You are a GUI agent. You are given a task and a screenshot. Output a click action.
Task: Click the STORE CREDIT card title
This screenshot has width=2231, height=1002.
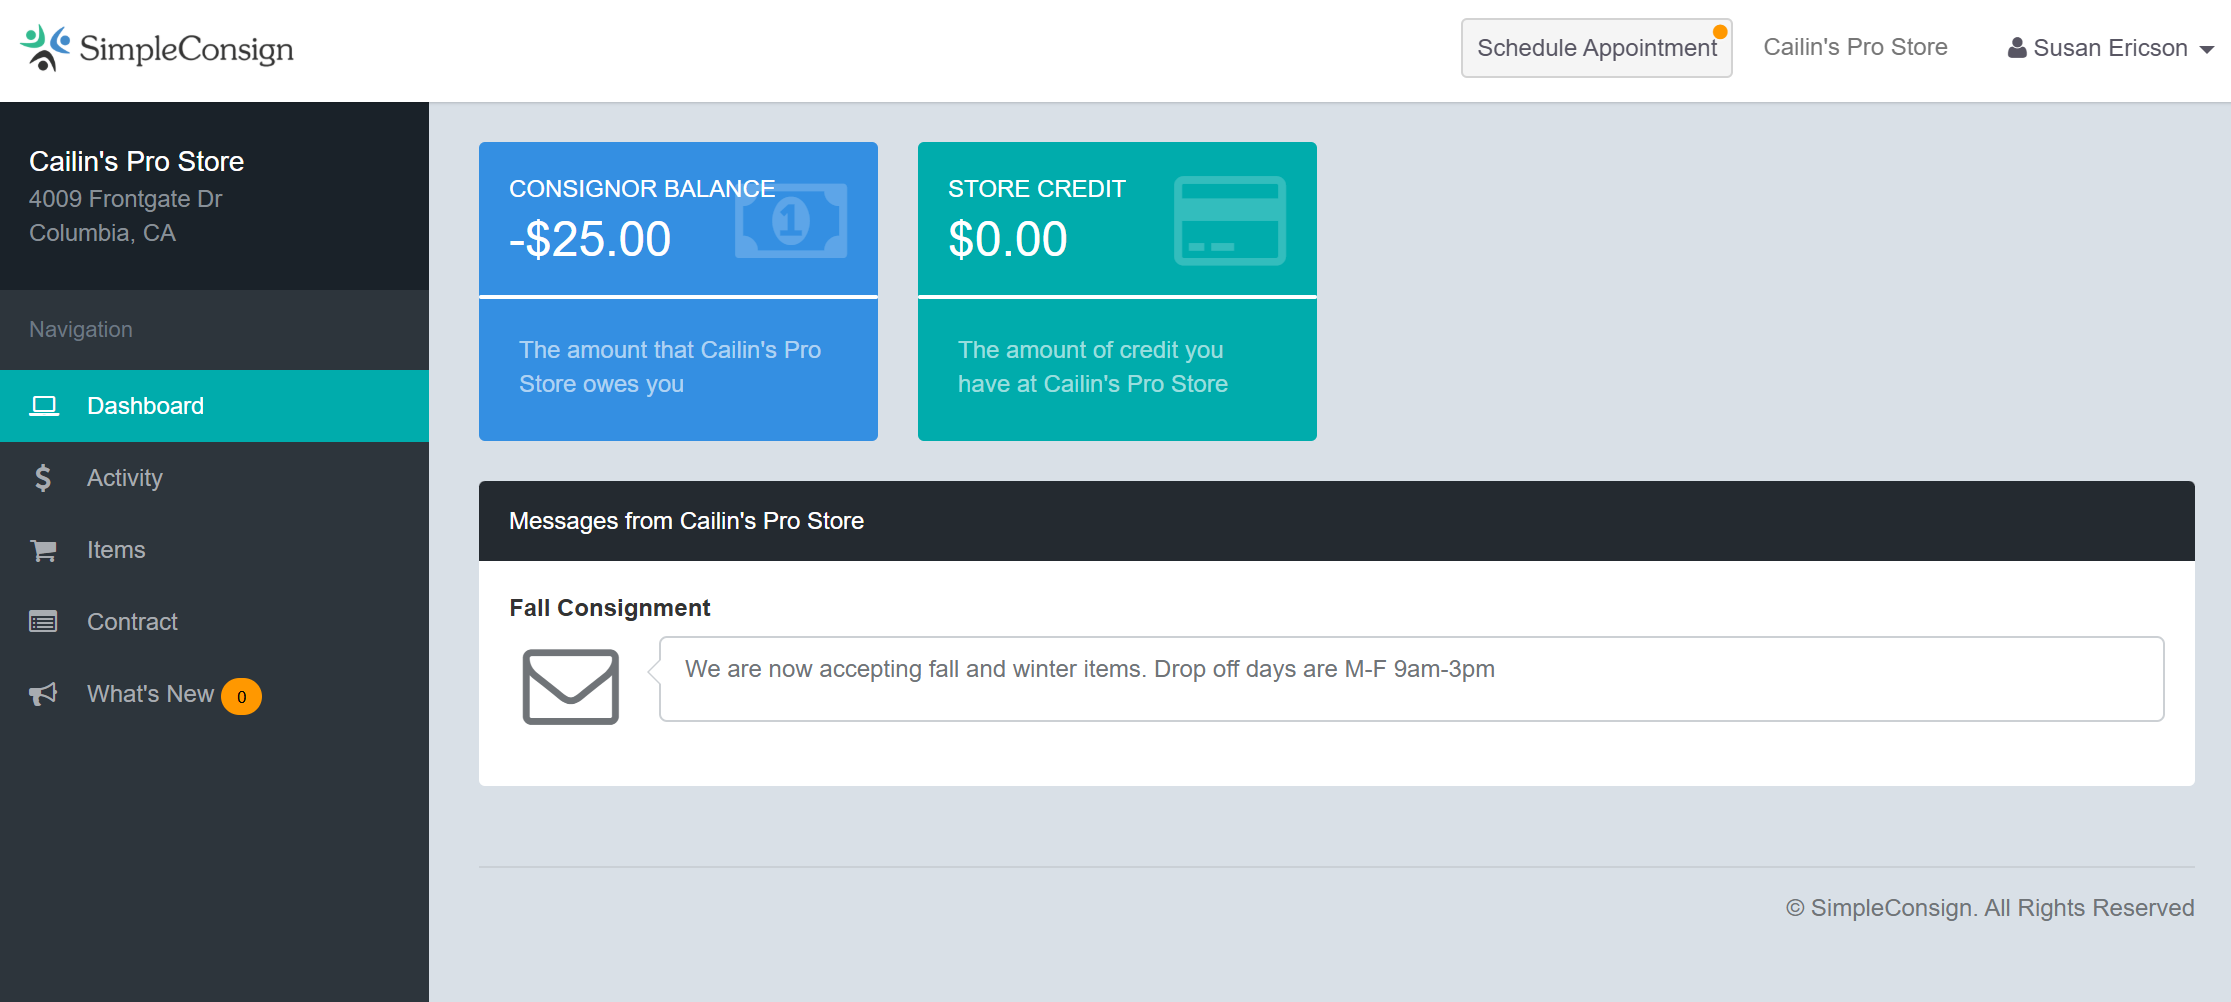tap(1037, 189)
